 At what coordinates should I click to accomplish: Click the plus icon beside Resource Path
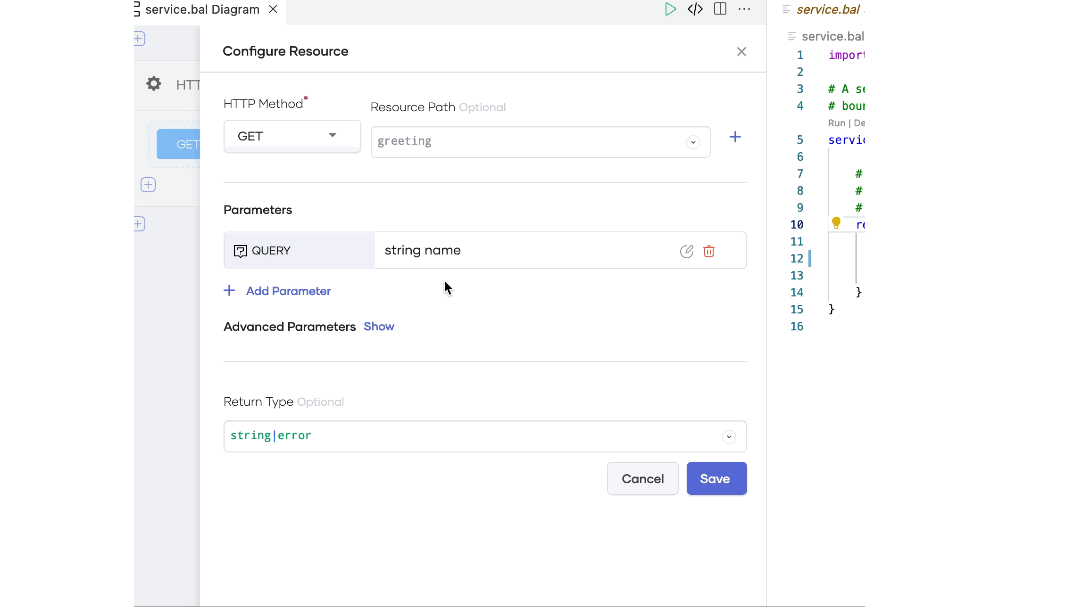coord(735,137)
